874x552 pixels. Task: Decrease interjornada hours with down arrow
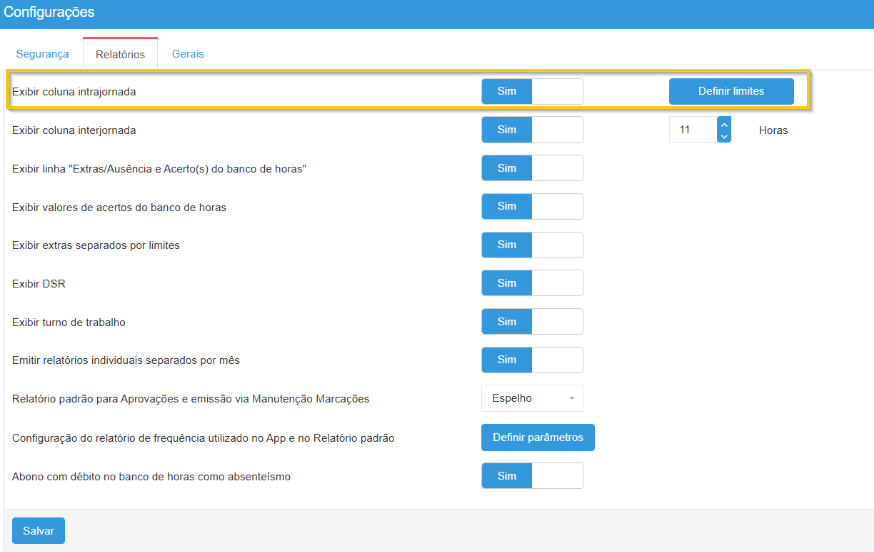[x=724, y=136]
